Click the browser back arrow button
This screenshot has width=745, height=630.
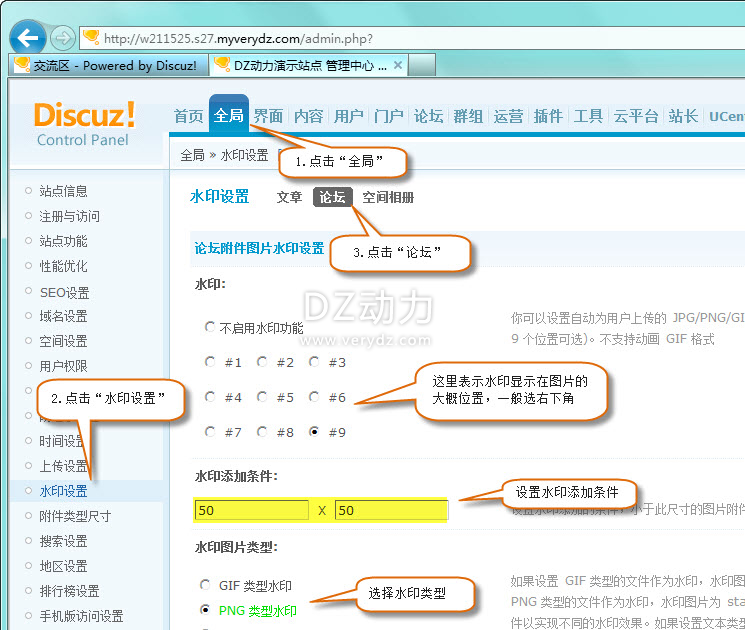(28, 38)
